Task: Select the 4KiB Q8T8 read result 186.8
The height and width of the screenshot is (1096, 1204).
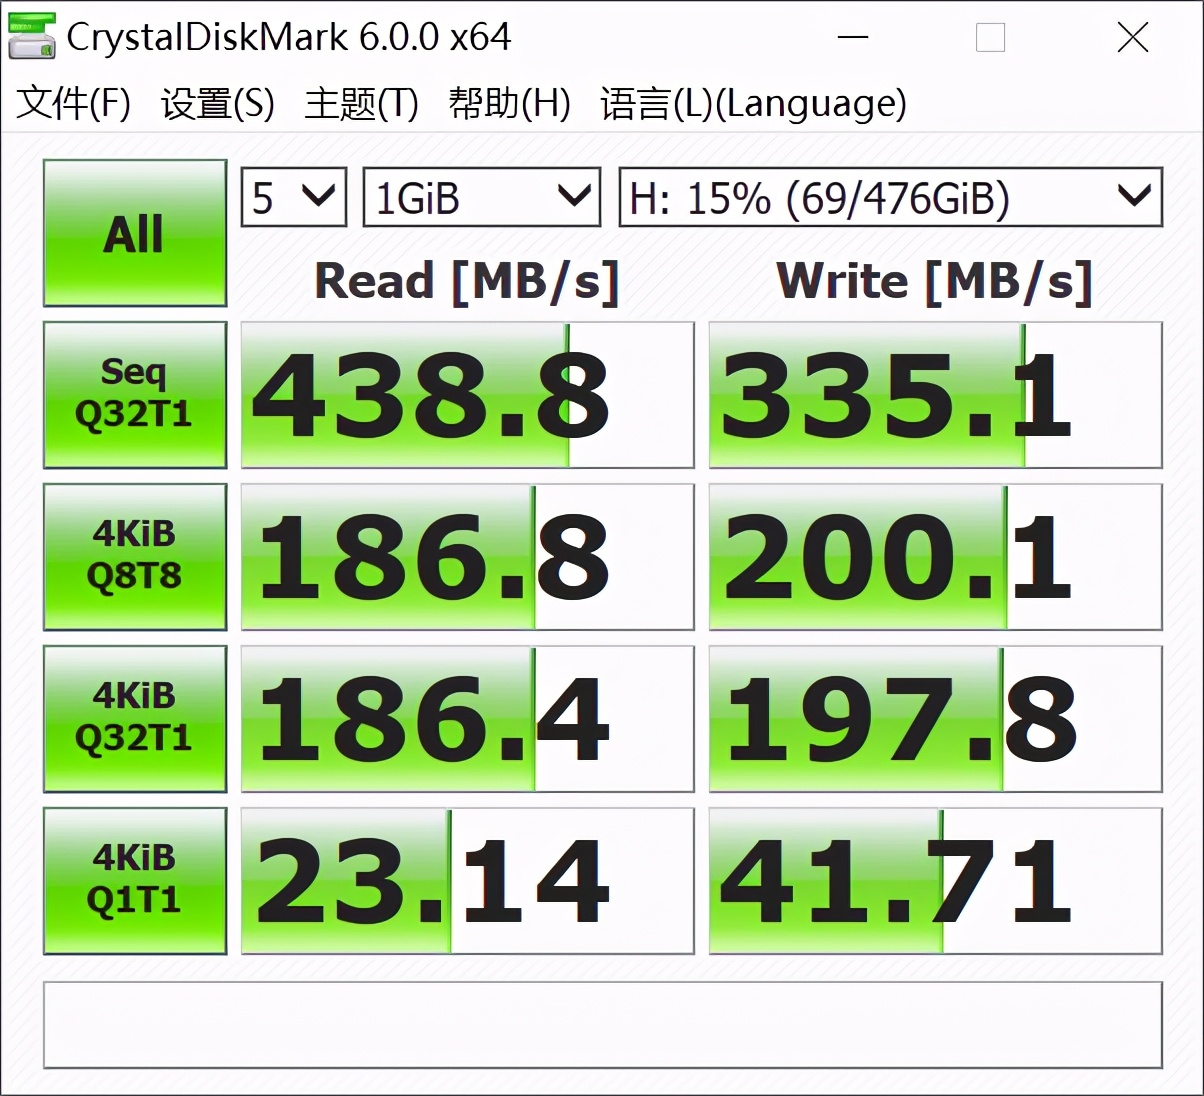Action: tap(468, 557)
